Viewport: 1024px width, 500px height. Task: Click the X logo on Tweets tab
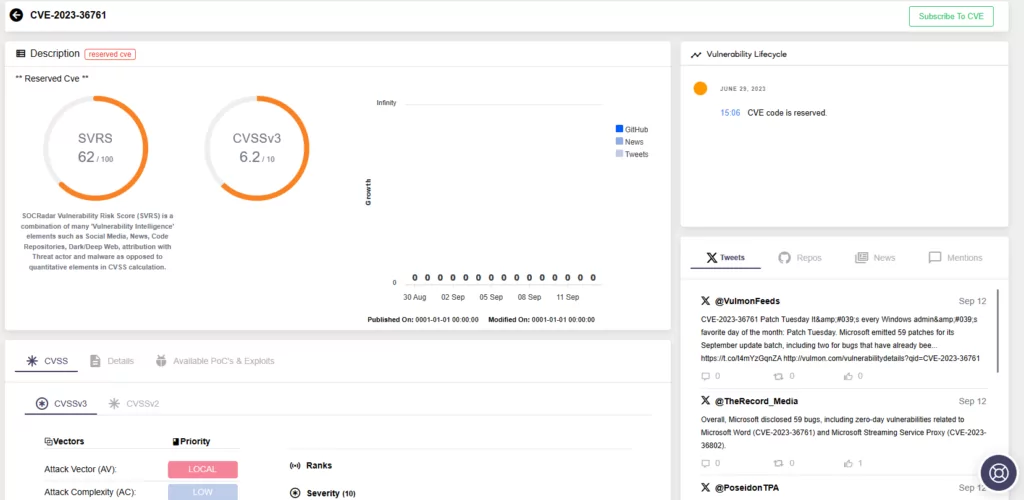tap(712, 258)
